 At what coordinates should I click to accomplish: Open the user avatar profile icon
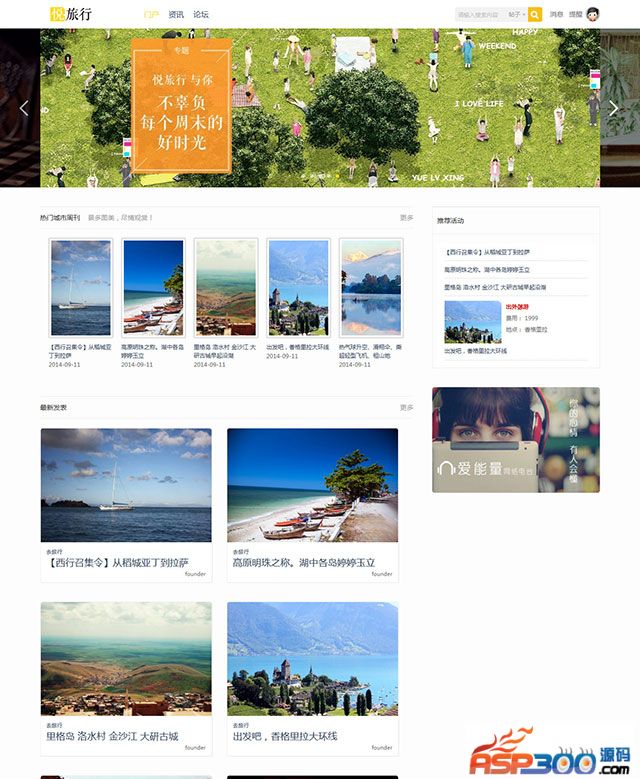592,14
